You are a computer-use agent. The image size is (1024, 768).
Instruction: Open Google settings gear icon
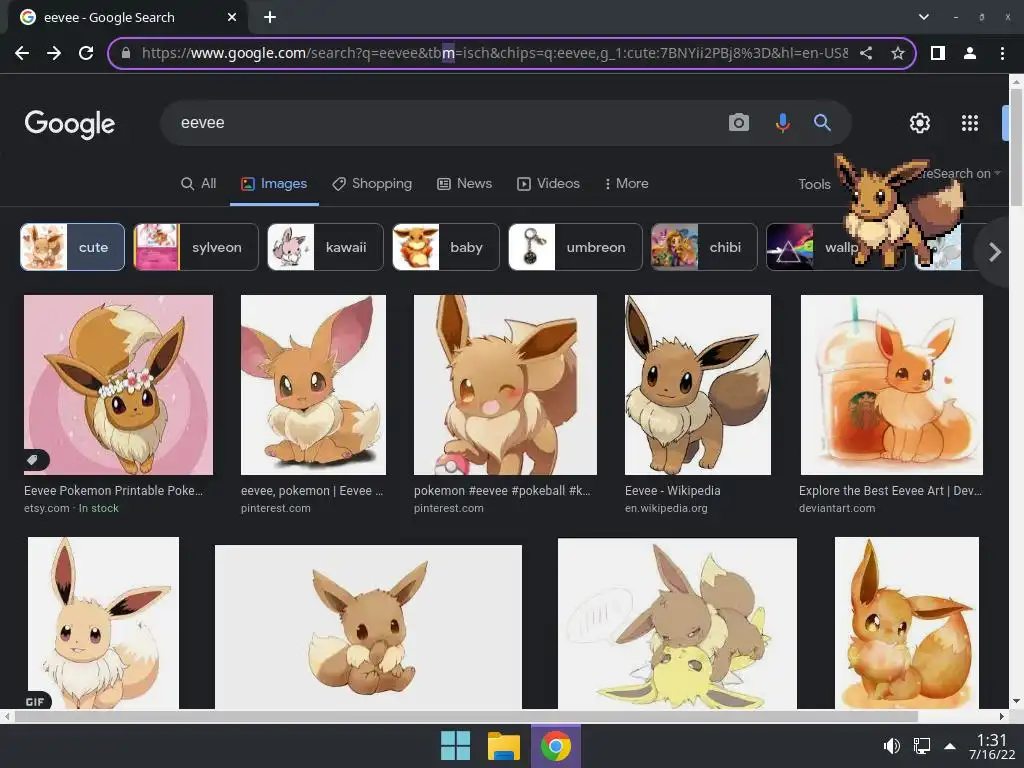(x=920, y=123)
